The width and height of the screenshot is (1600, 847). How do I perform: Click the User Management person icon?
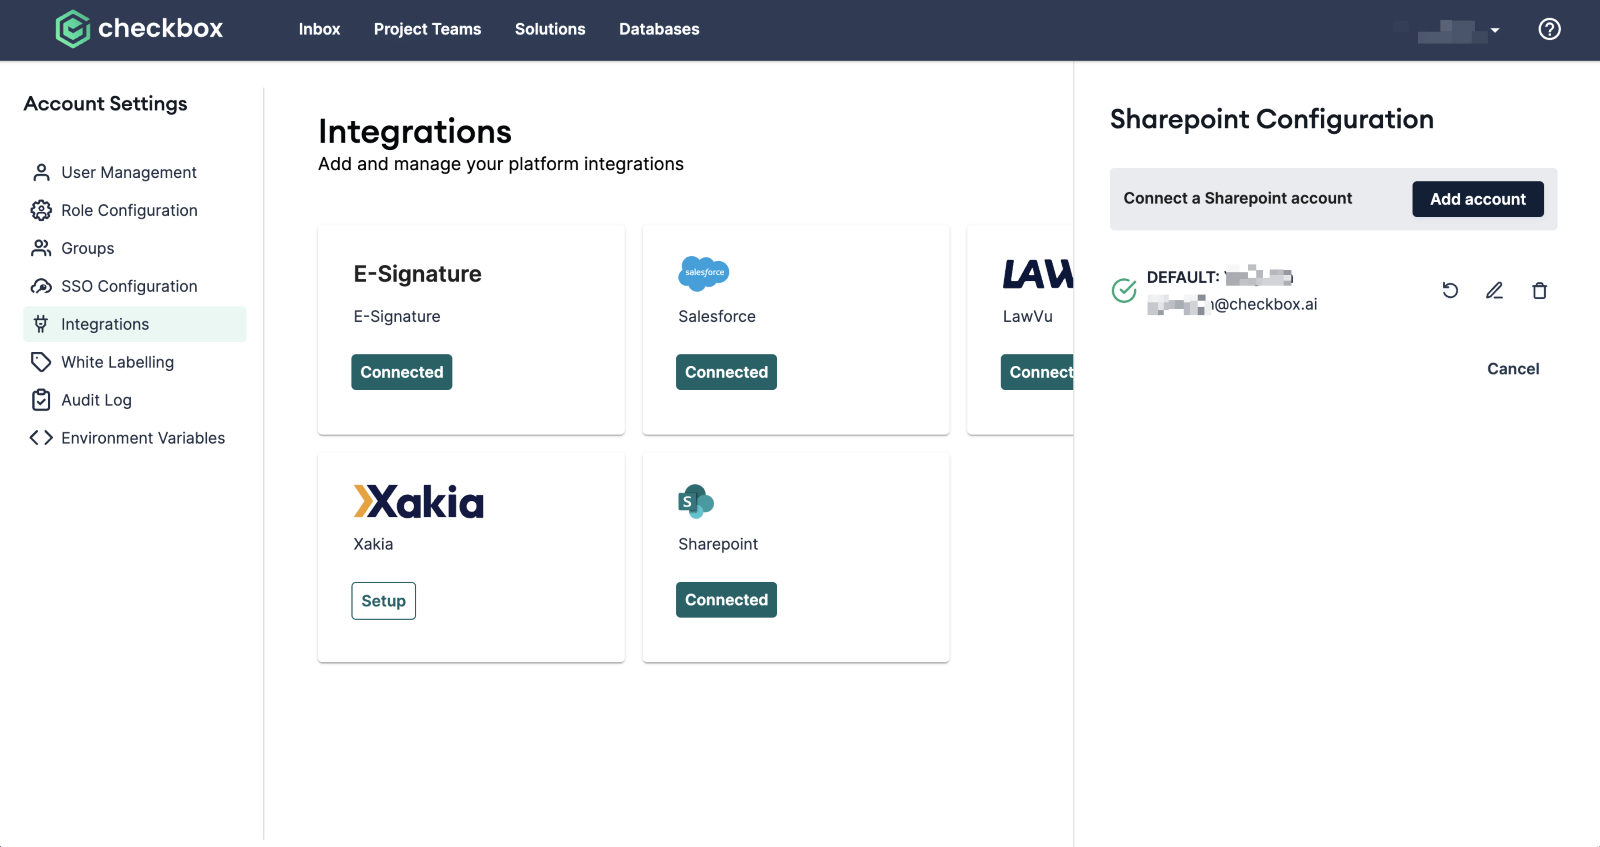coord(41,172)
